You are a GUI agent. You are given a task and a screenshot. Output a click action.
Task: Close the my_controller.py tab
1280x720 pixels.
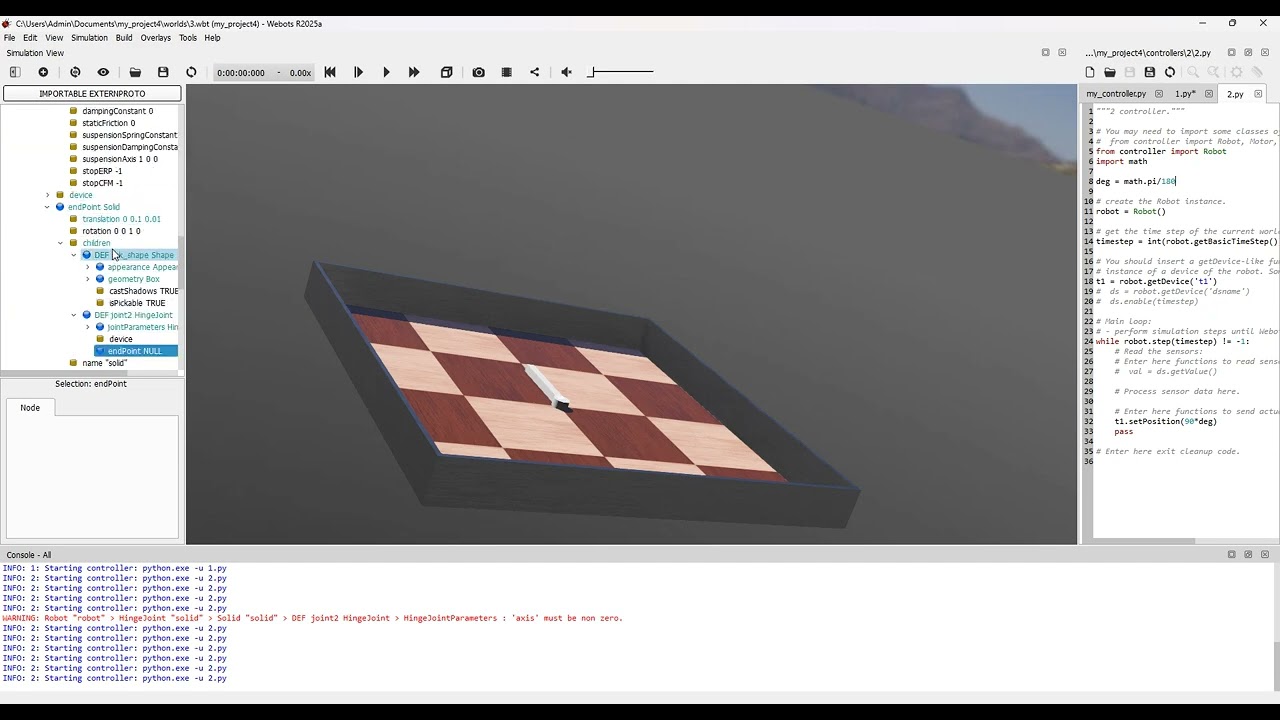tap(1158, 94)
